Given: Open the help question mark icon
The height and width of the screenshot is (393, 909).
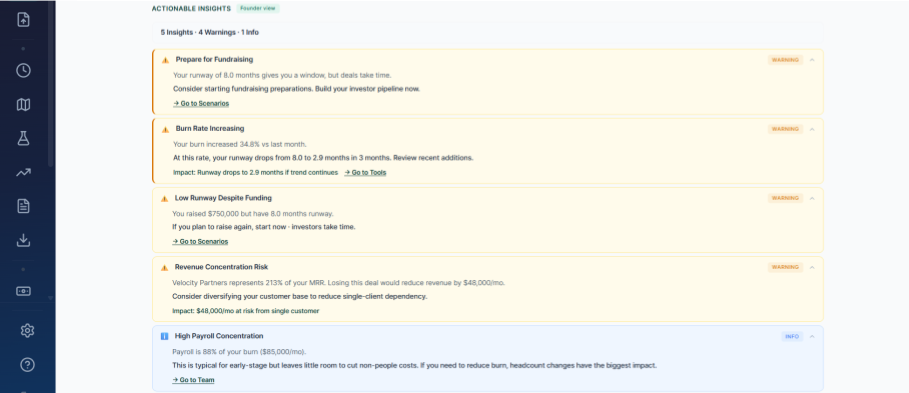Looking at the screenshot, I should coord(27,365).
